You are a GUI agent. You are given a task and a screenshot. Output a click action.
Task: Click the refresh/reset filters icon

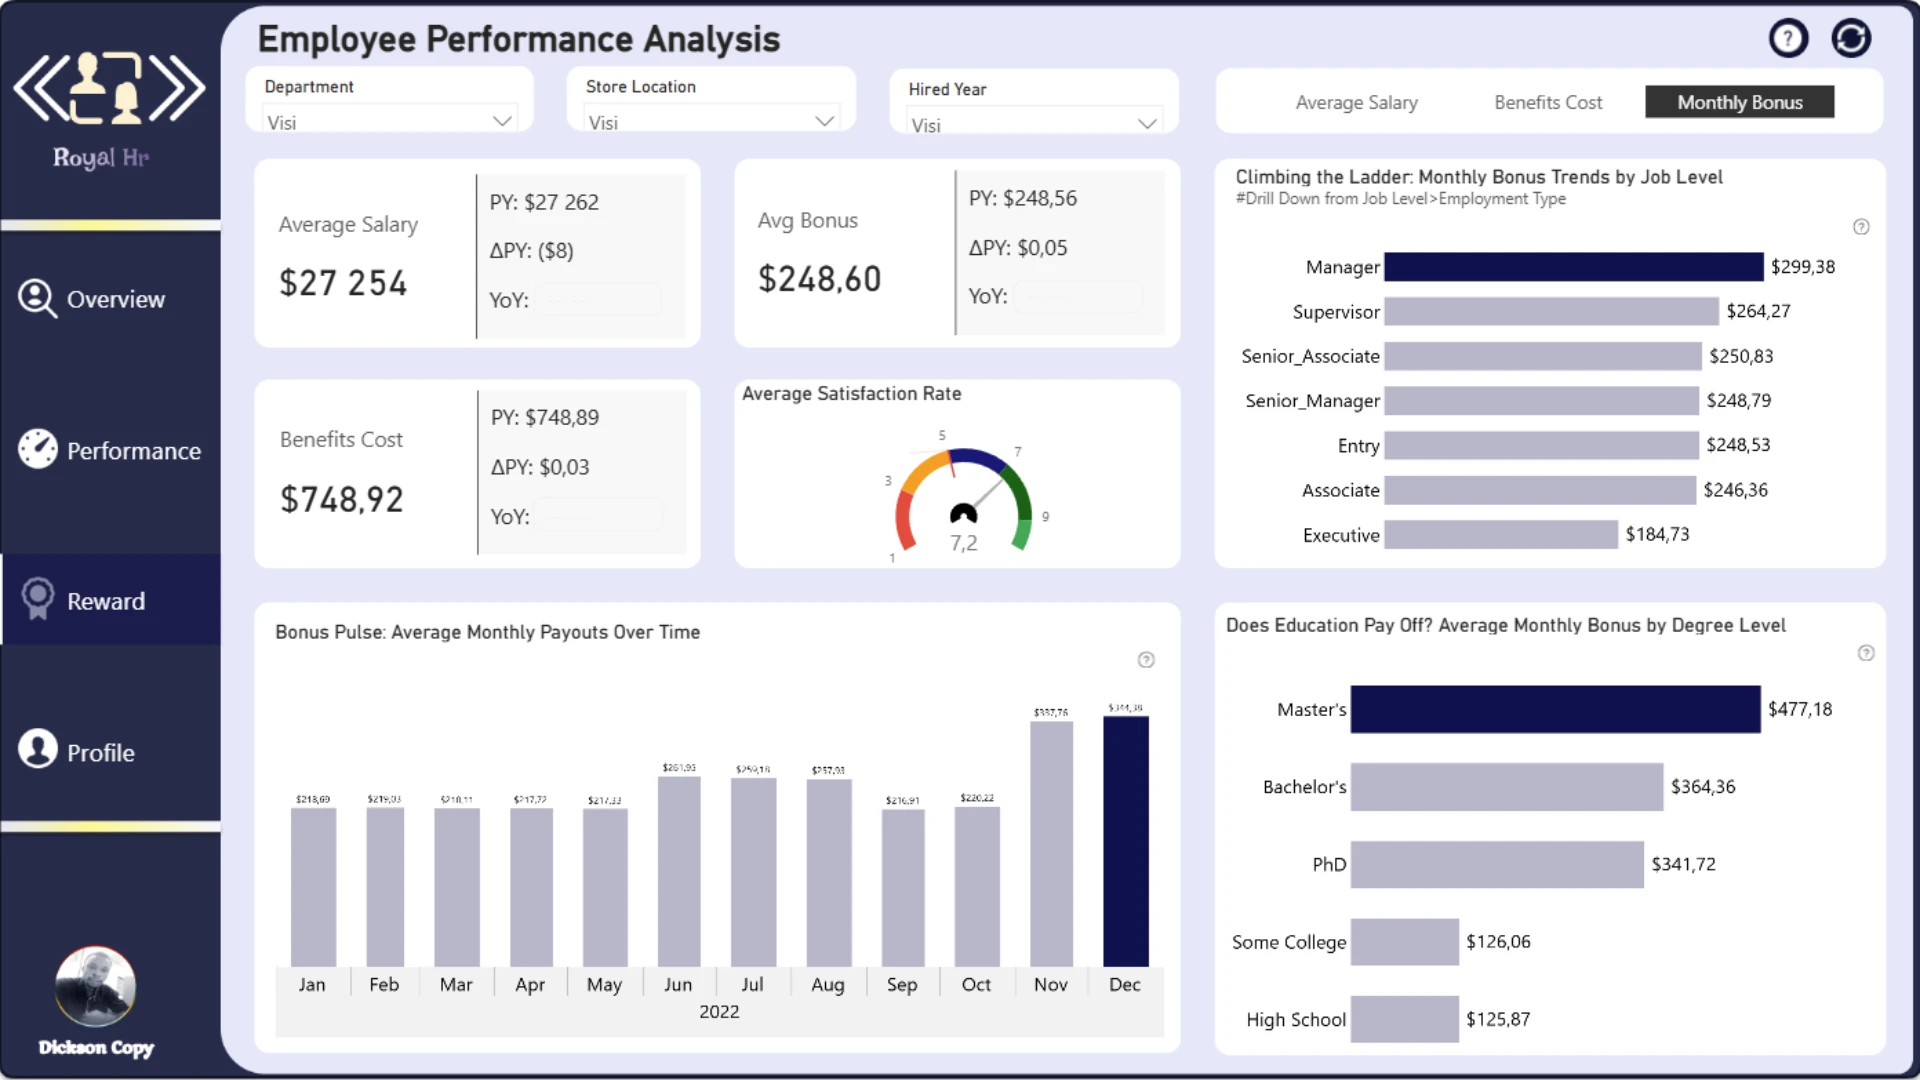coord(1851,39)
